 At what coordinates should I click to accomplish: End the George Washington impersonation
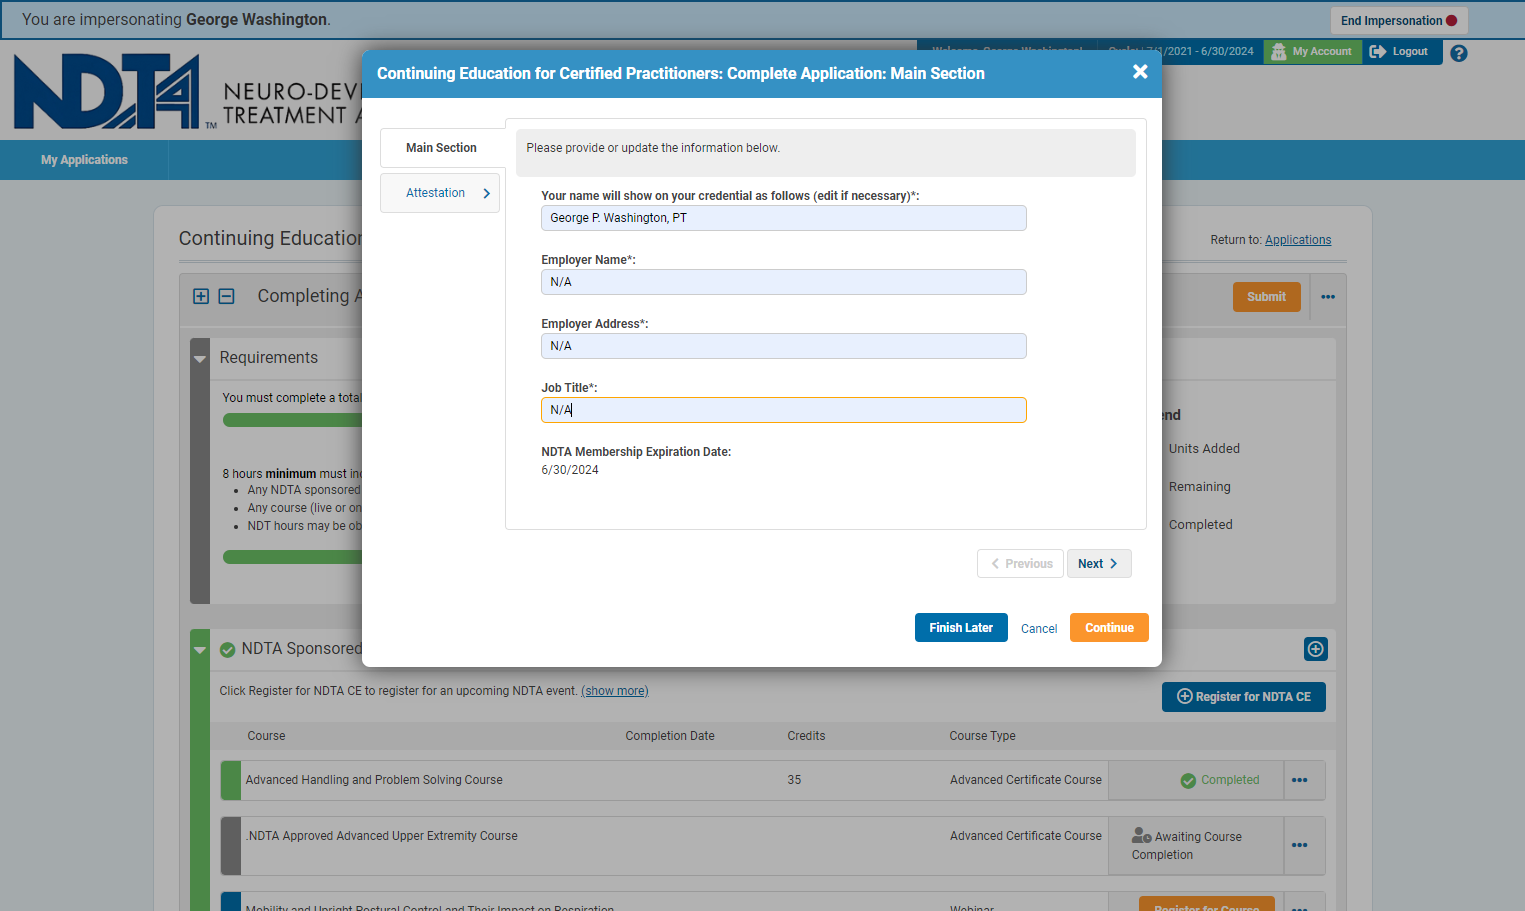tap(1398, 21)
